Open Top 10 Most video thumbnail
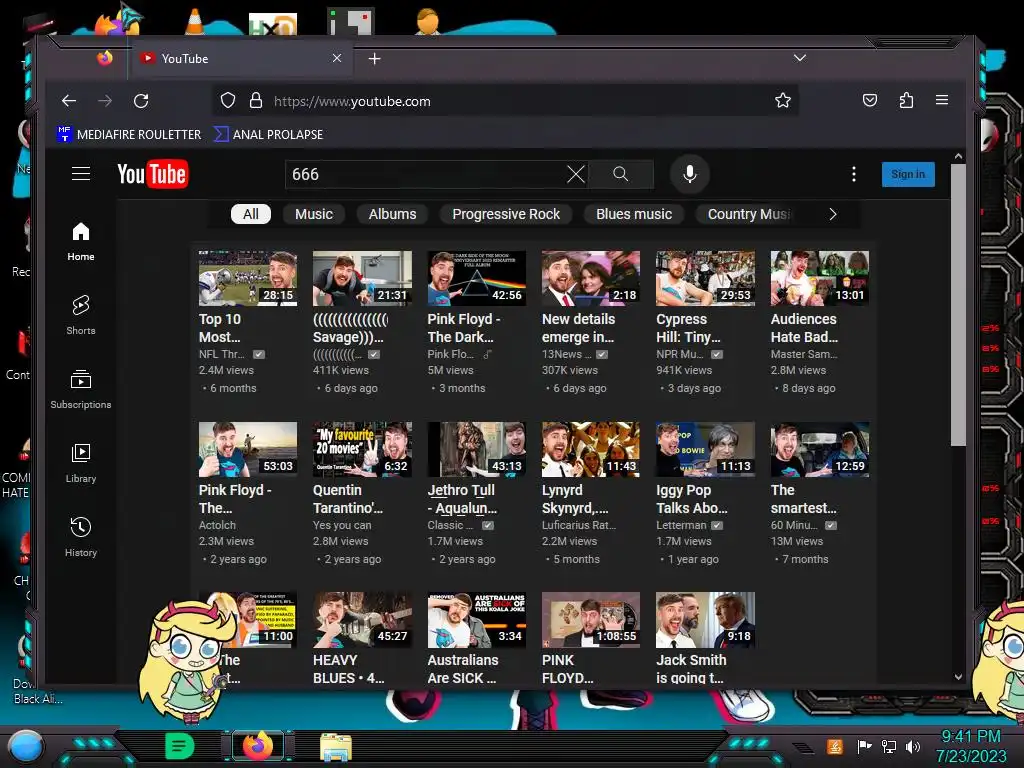The image size is (1024, 768). pyautogui.click(x=248, y=278)
